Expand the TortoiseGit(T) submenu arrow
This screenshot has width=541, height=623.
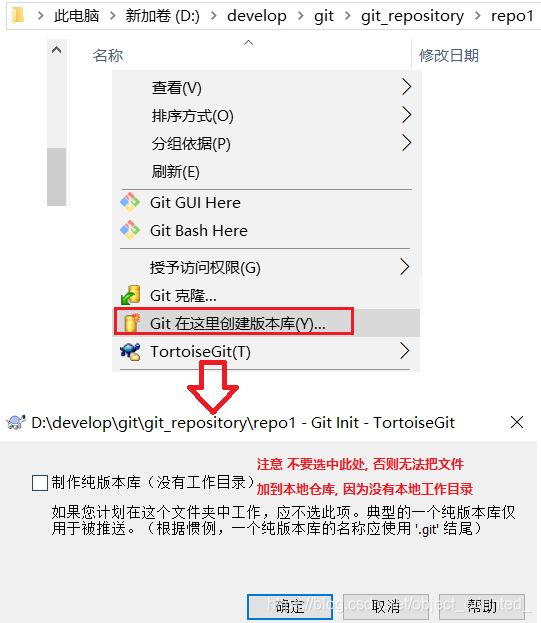tap(405, 351)
